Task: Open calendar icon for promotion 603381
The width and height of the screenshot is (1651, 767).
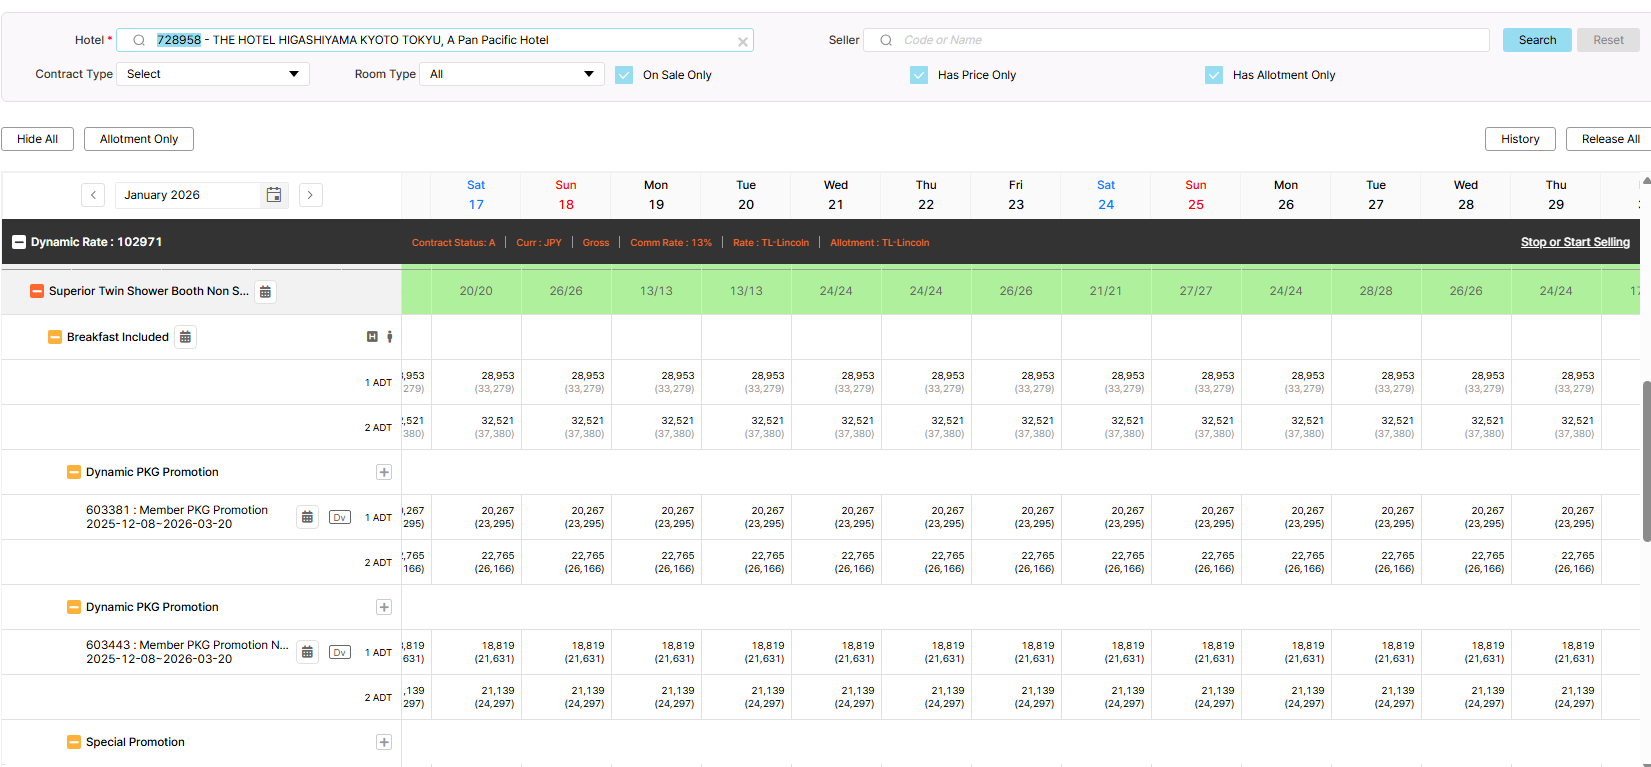Action: 307,517
